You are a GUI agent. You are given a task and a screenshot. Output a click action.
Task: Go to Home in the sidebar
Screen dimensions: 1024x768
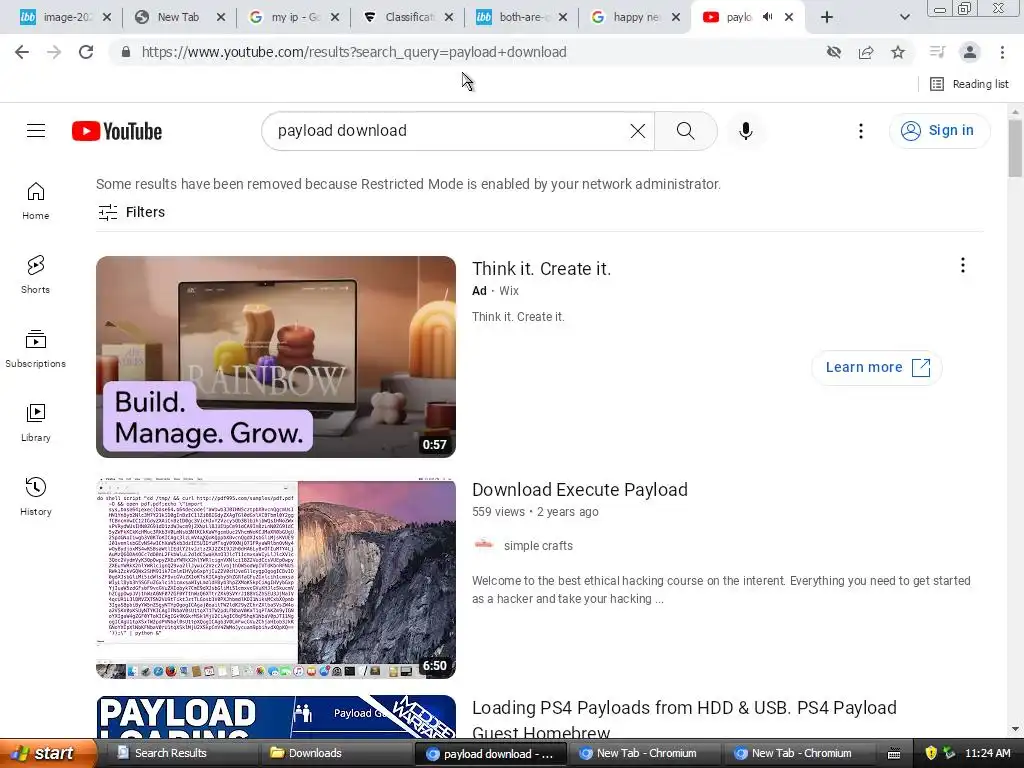[x=36, y=200]
